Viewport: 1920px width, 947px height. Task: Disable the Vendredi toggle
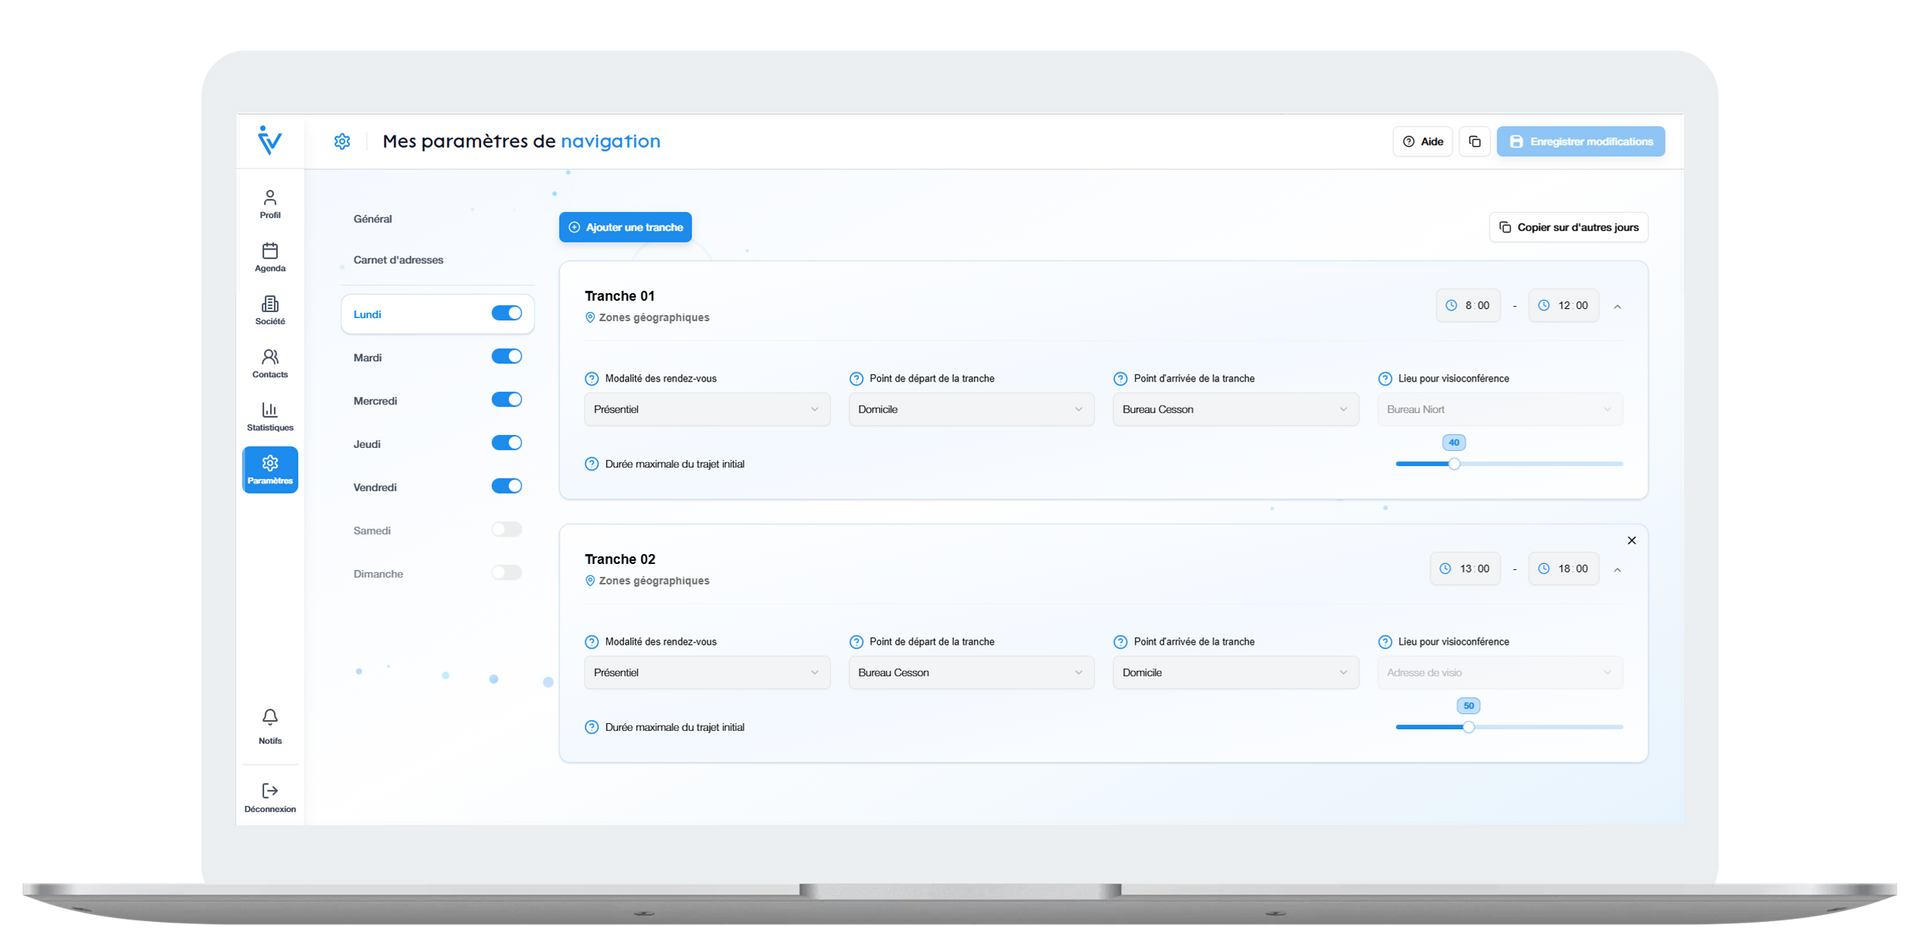[507, 486]
